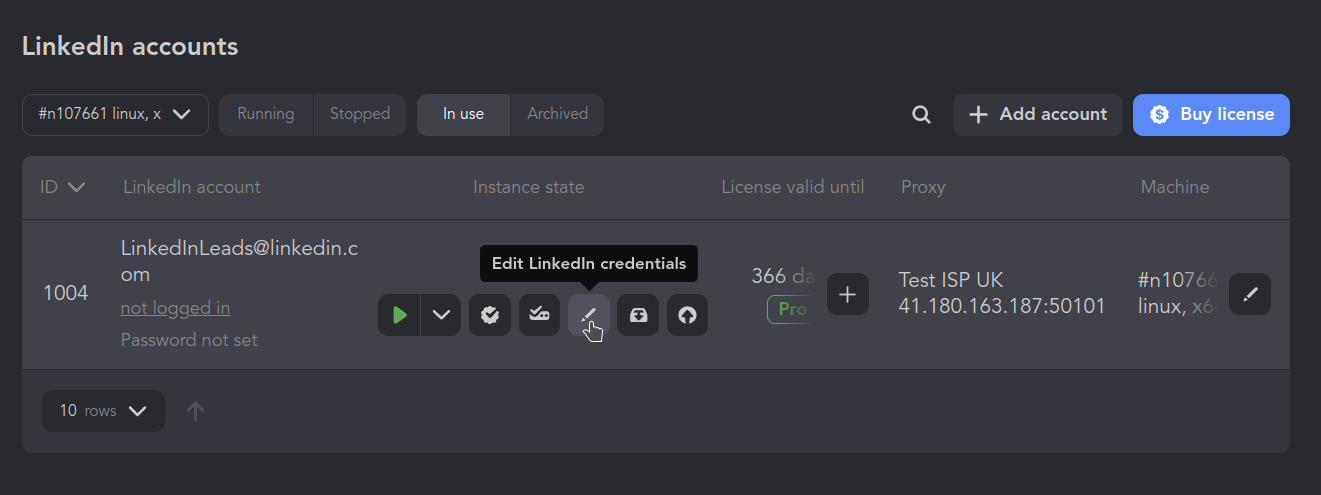Click the Add account button
Viewport: 1321px width, 495px height.
1038,114
